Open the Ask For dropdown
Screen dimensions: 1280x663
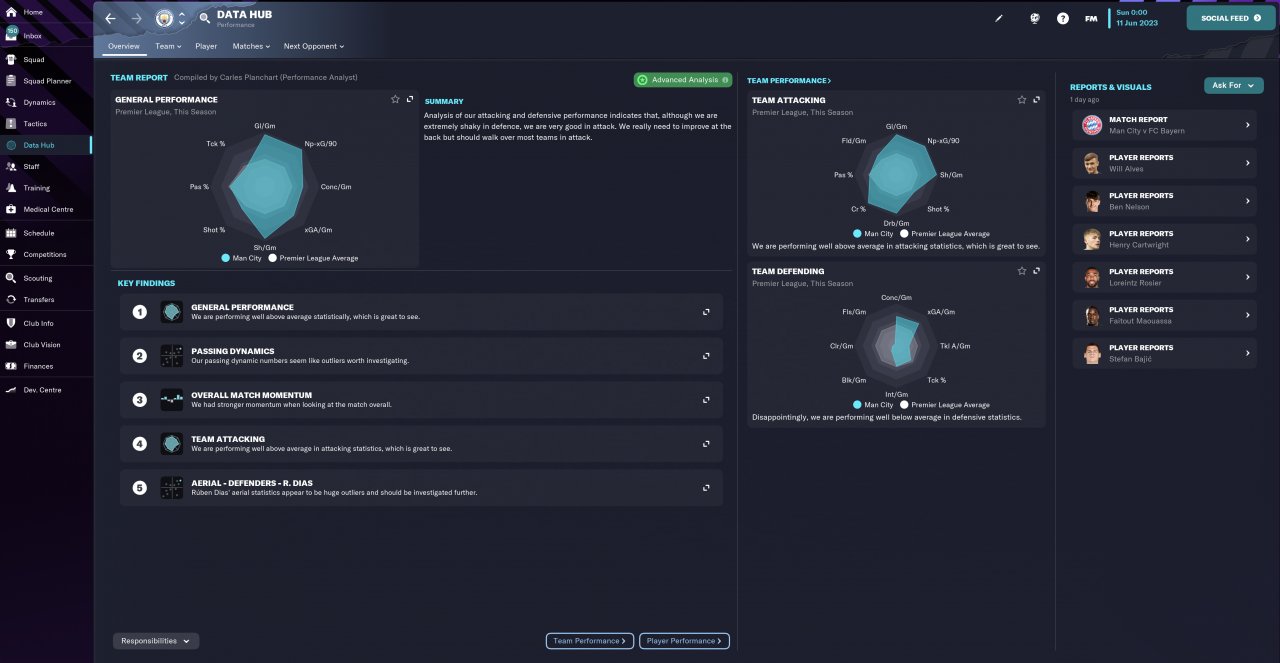(x=1233, y=86)
